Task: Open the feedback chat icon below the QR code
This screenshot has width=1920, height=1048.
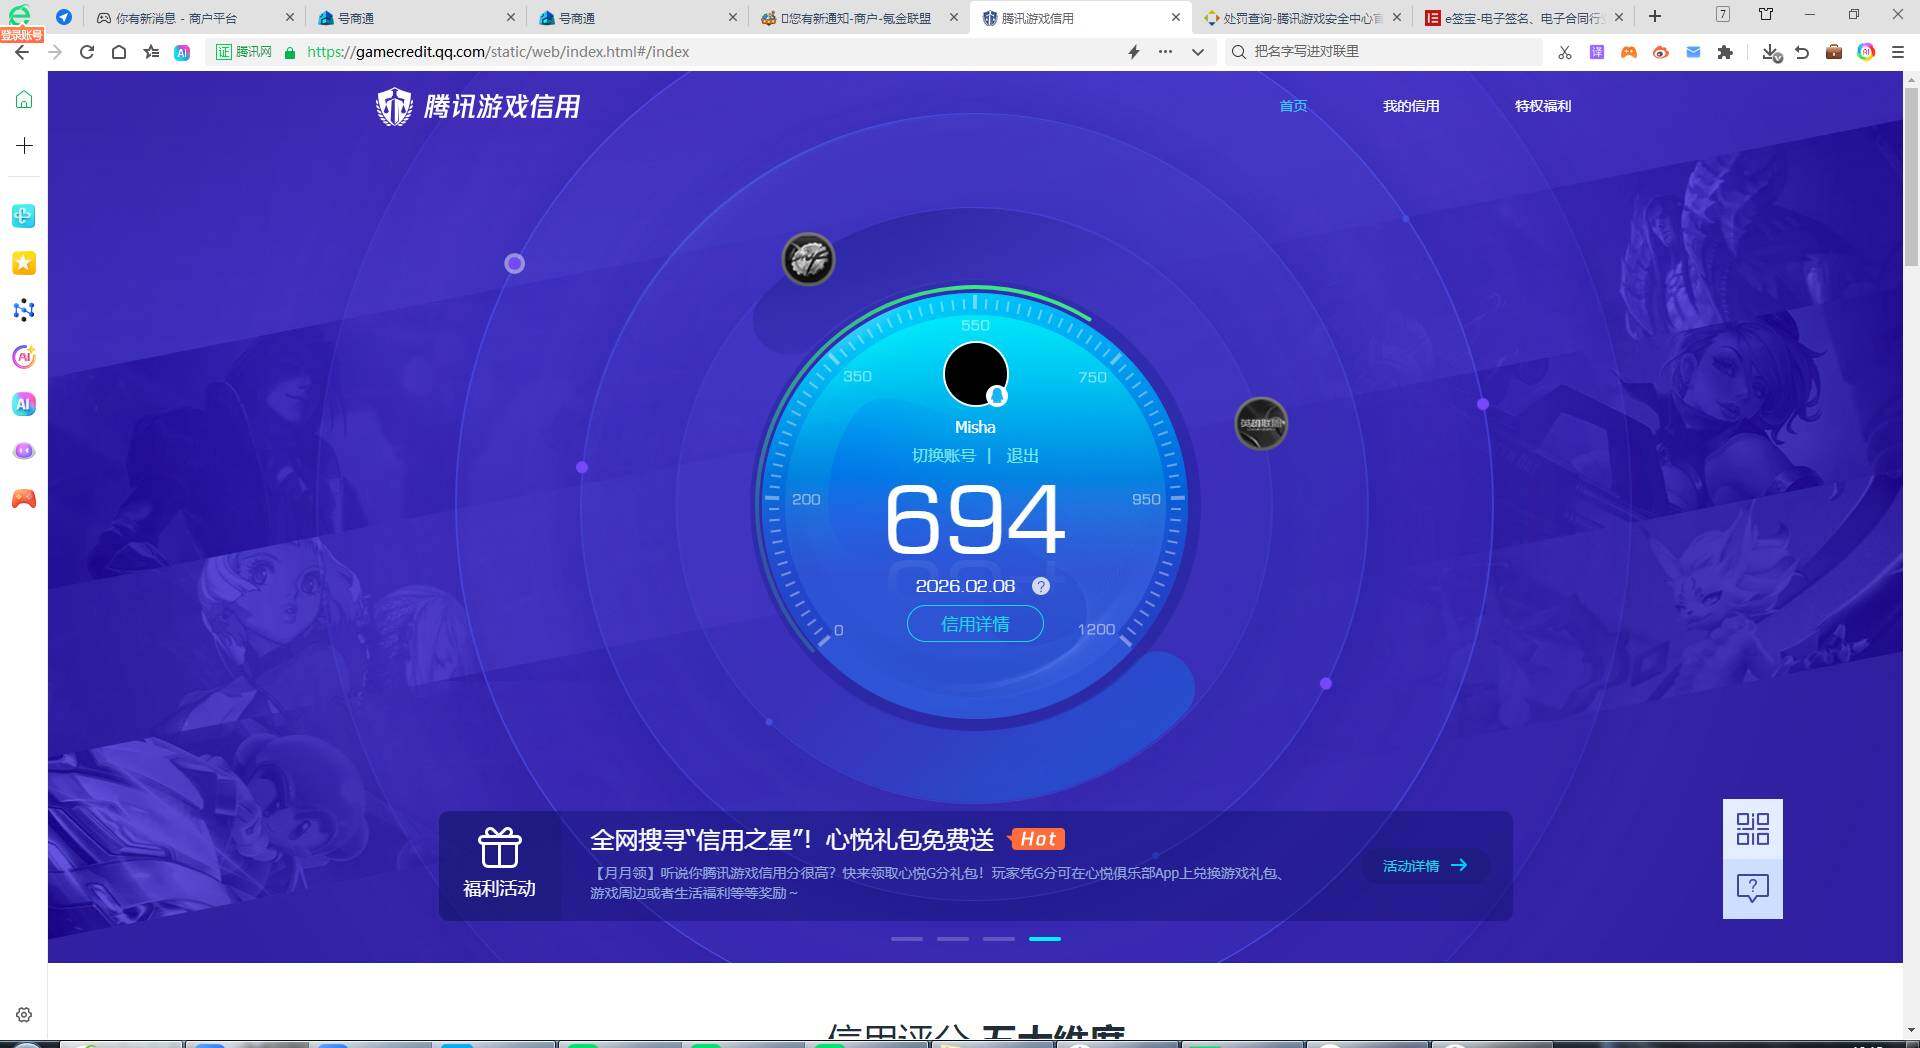Action: tap(1752, 888)
